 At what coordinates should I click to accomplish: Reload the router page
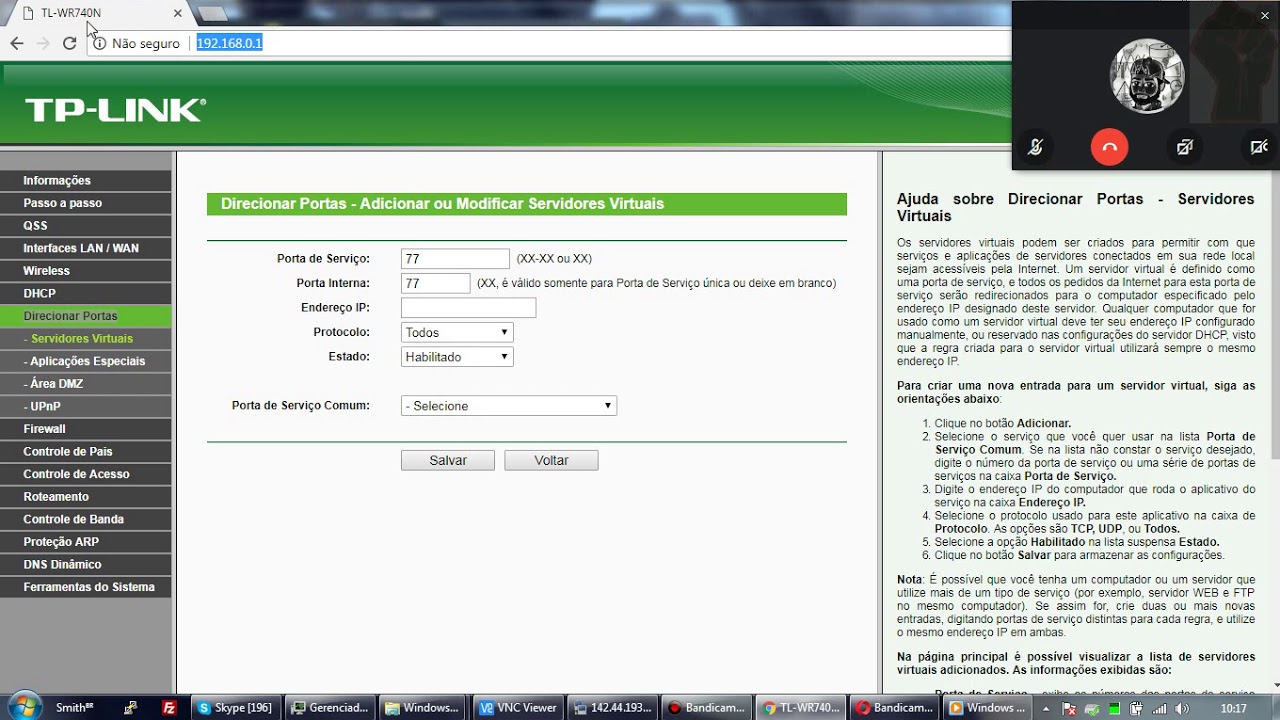pyautogui.click(x=69, y=43)
